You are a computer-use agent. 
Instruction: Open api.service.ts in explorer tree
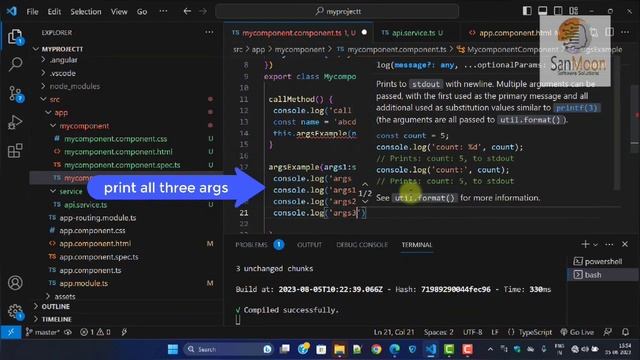[85, 204]
